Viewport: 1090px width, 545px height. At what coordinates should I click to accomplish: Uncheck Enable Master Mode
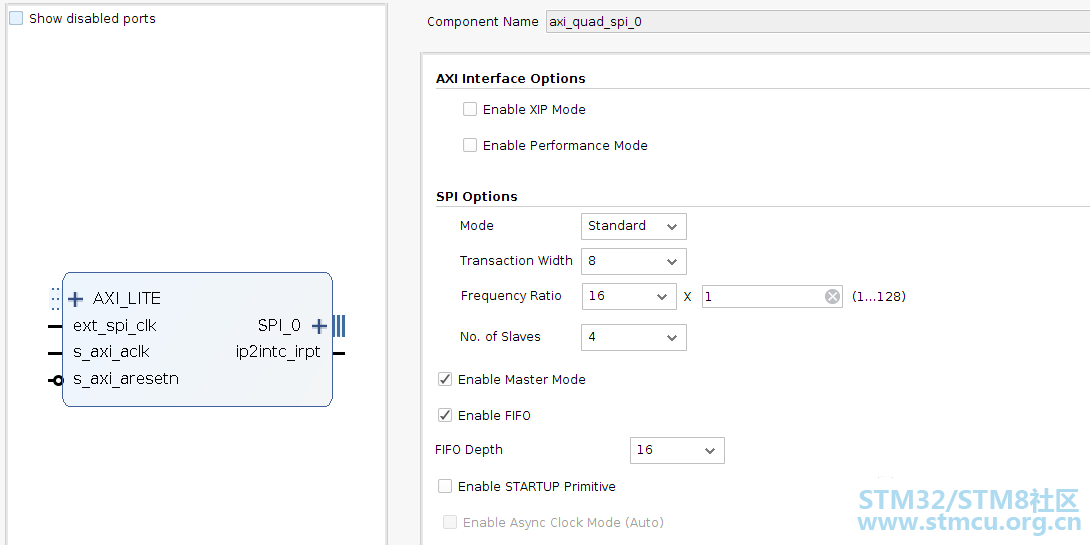point(445,380)
